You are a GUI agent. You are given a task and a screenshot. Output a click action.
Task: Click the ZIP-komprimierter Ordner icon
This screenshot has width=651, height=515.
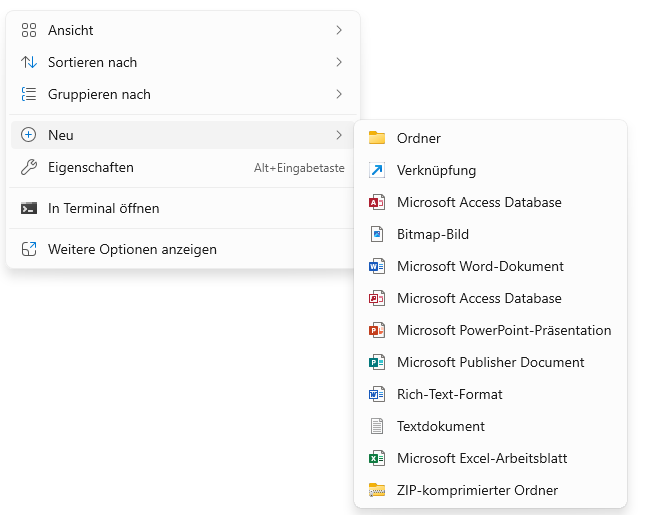click(377, 490)
